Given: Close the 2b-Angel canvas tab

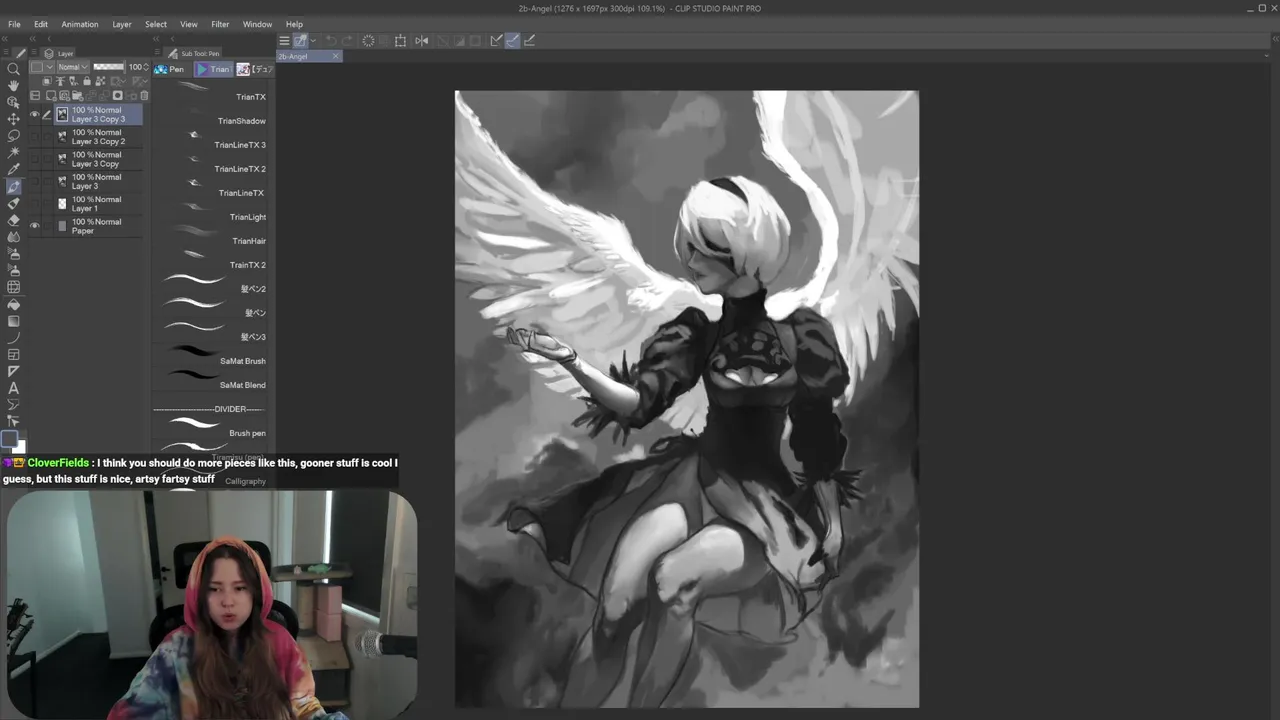Looking at the screenshot, I should tap(335, 56).
